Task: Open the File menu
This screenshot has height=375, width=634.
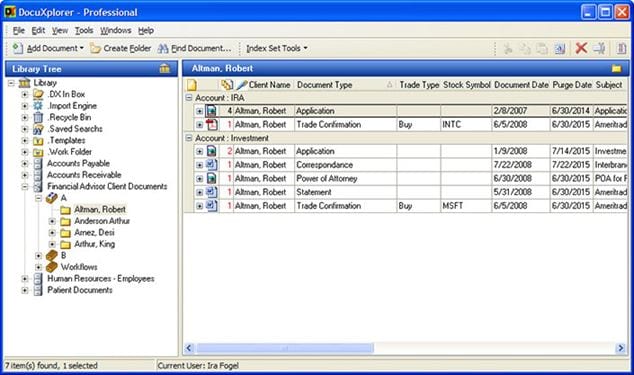Action: pos(19,30)
